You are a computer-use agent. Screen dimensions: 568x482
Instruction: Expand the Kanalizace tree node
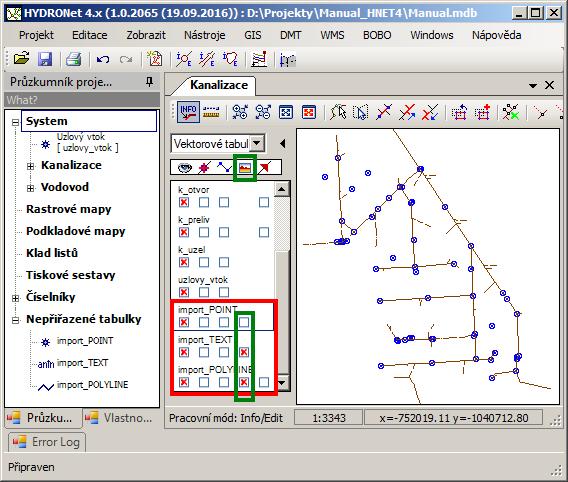point(31,166)
